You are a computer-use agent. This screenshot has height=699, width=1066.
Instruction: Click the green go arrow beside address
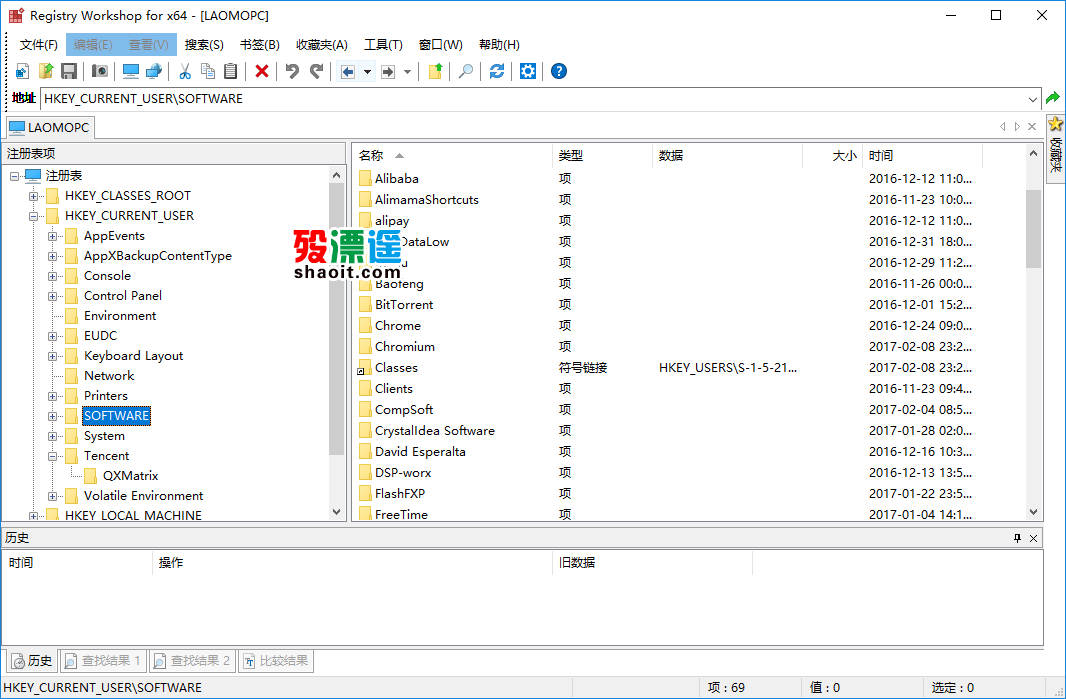1053,98
